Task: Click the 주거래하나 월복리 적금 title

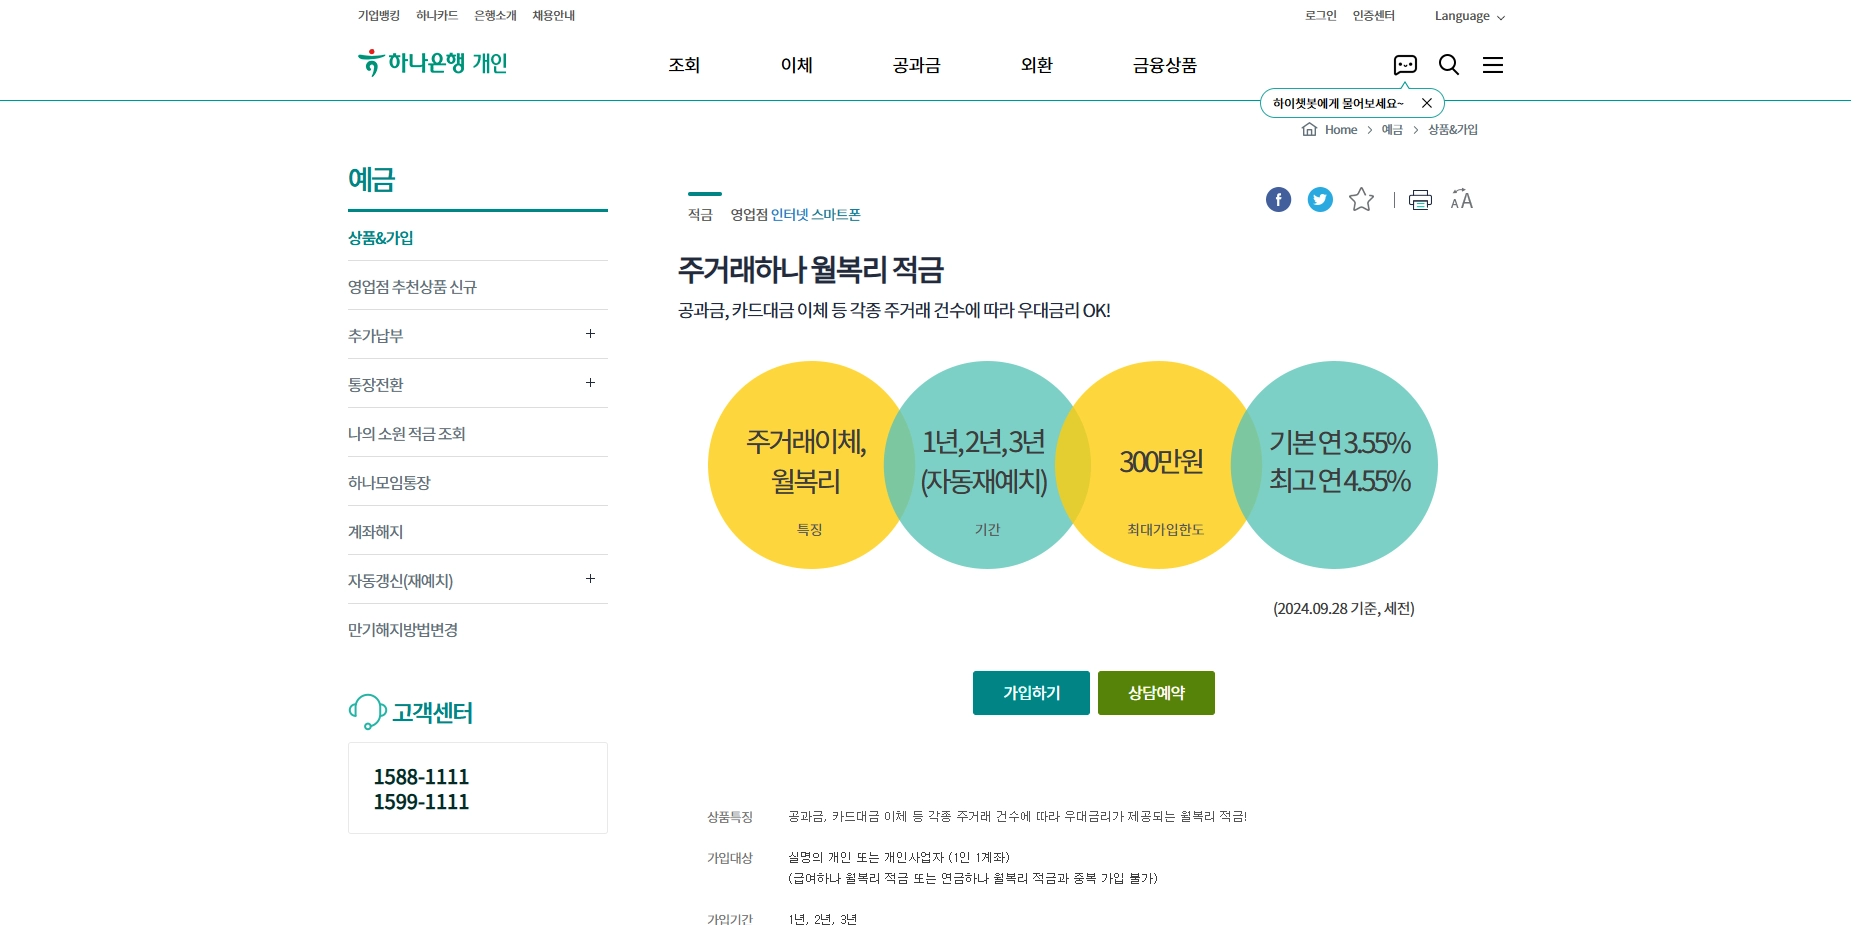Action: point(811,270)
